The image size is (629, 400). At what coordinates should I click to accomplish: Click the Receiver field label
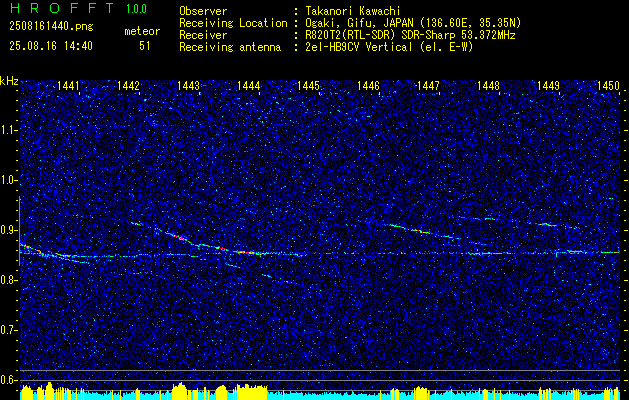click(x=203, y=35)
